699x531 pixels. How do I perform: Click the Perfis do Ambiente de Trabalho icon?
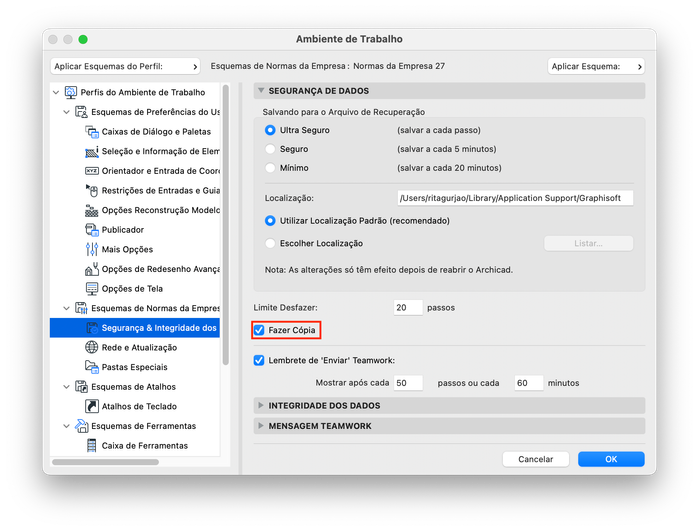click(x=71, y=92)
